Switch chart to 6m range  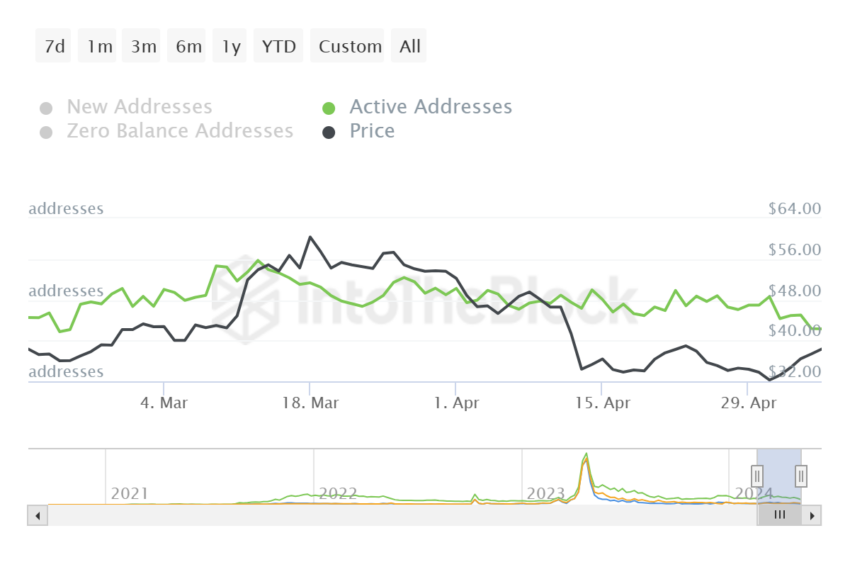(x=186, y=46)
